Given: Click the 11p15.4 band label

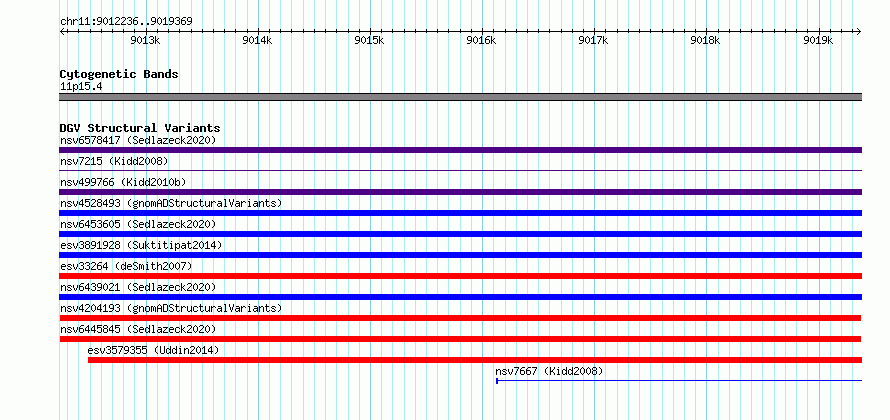Looking at the screenshot, I should tap(81, 87).
